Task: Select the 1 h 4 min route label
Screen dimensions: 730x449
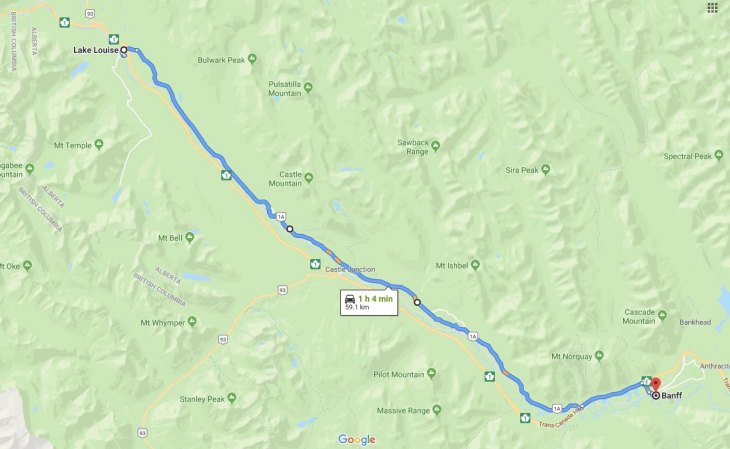Action: pyautogui.click(x=369, y=302)
